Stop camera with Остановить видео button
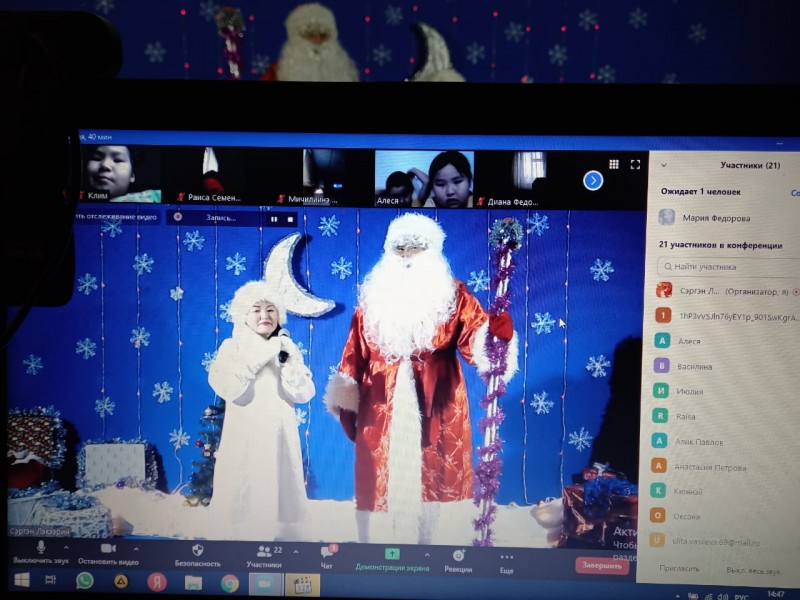 (x=108, y=554)
